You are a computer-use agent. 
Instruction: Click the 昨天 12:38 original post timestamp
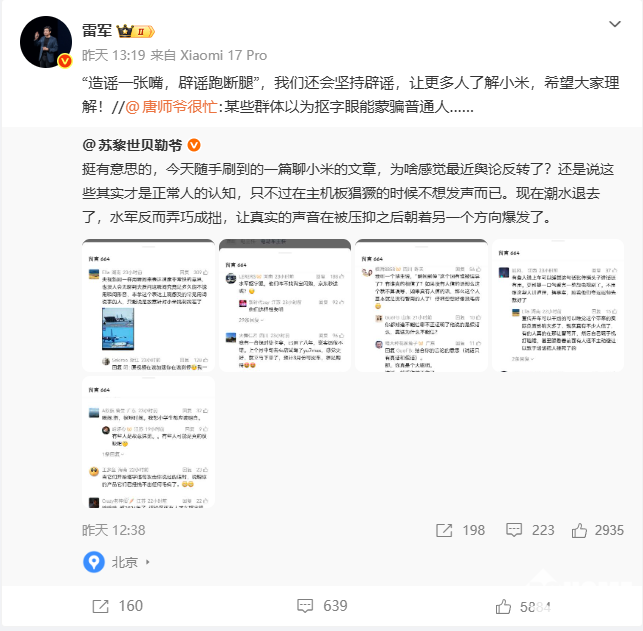tap(114, 530)
